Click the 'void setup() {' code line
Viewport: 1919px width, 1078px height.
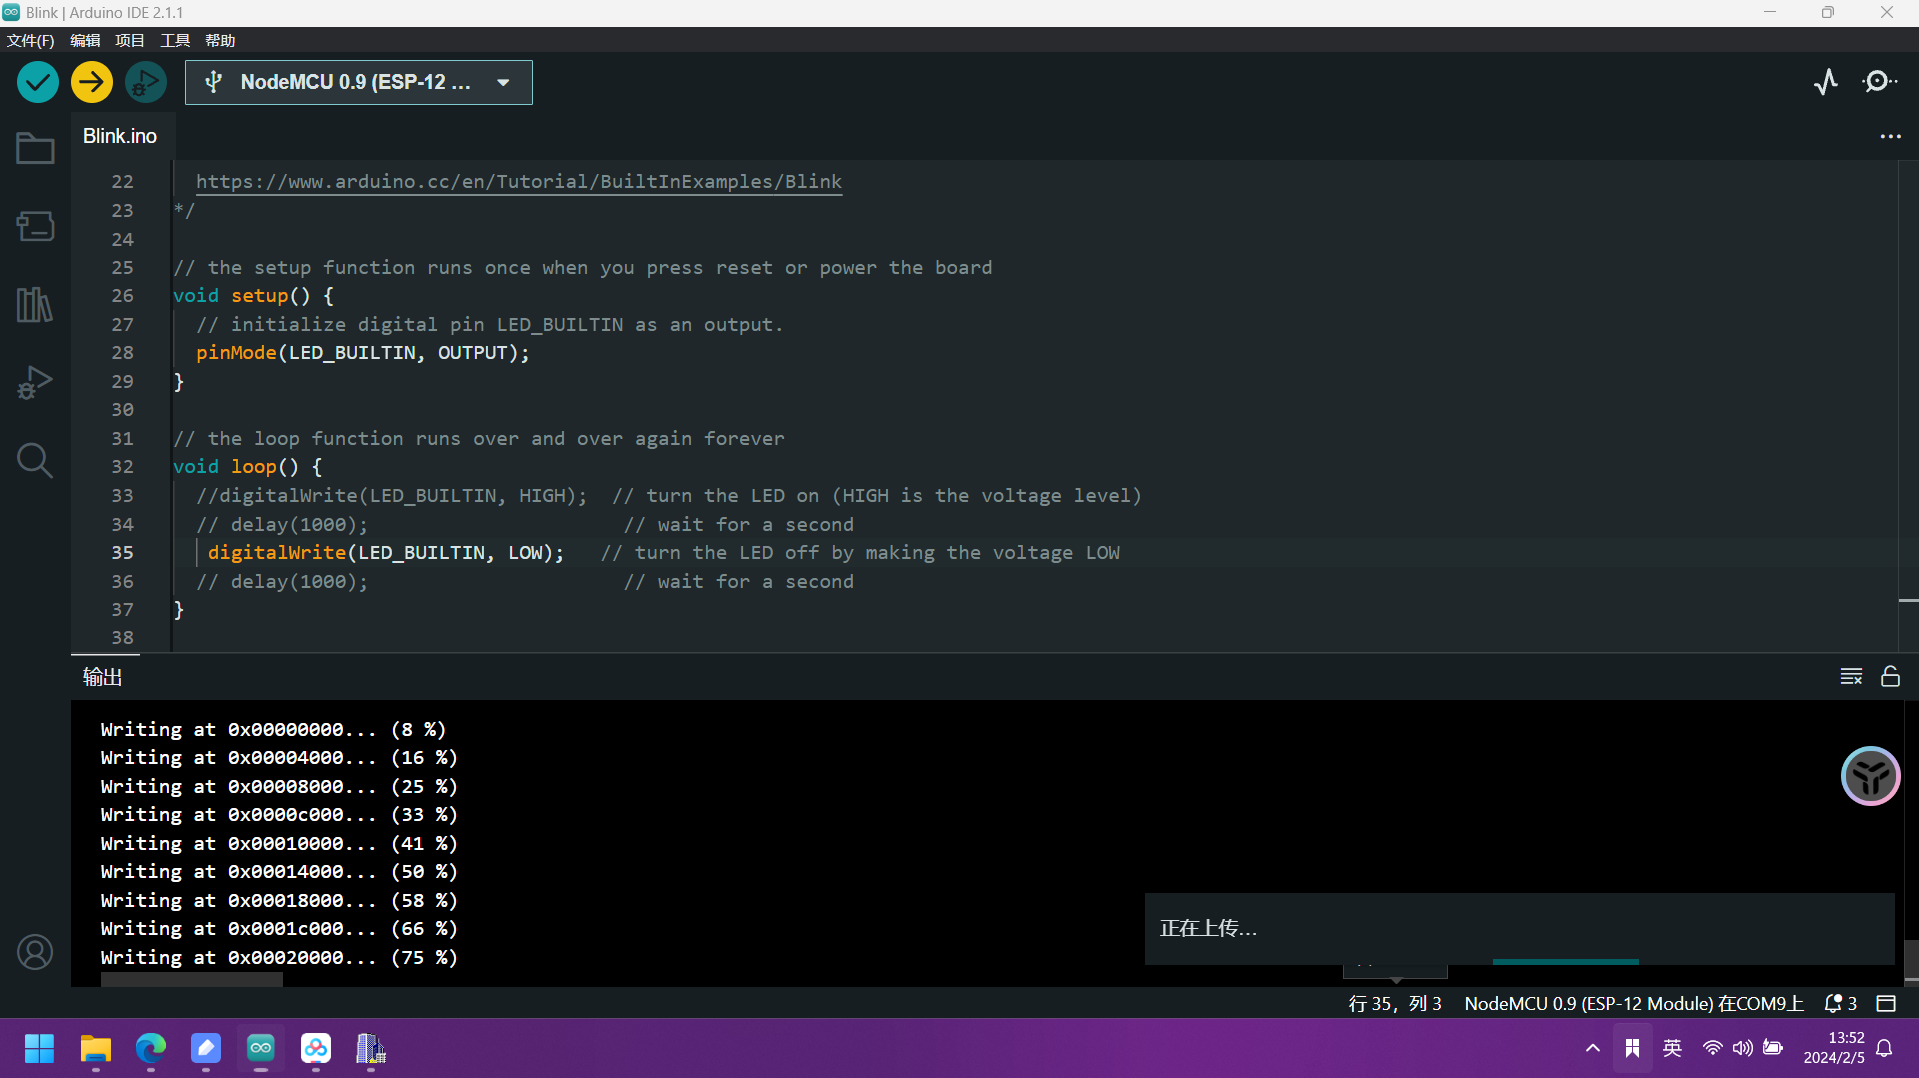pyautogui.click(x=254, y=295)
